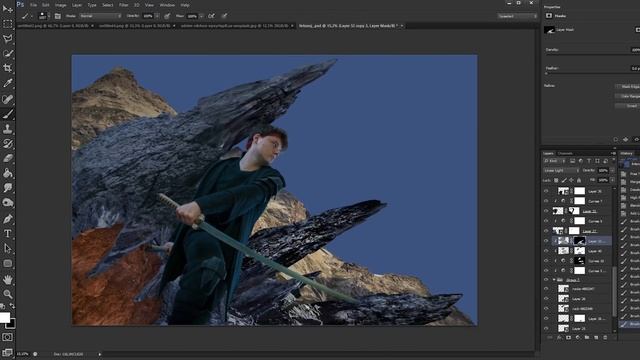Add a layer style (fx)

[x=559, y=338]
